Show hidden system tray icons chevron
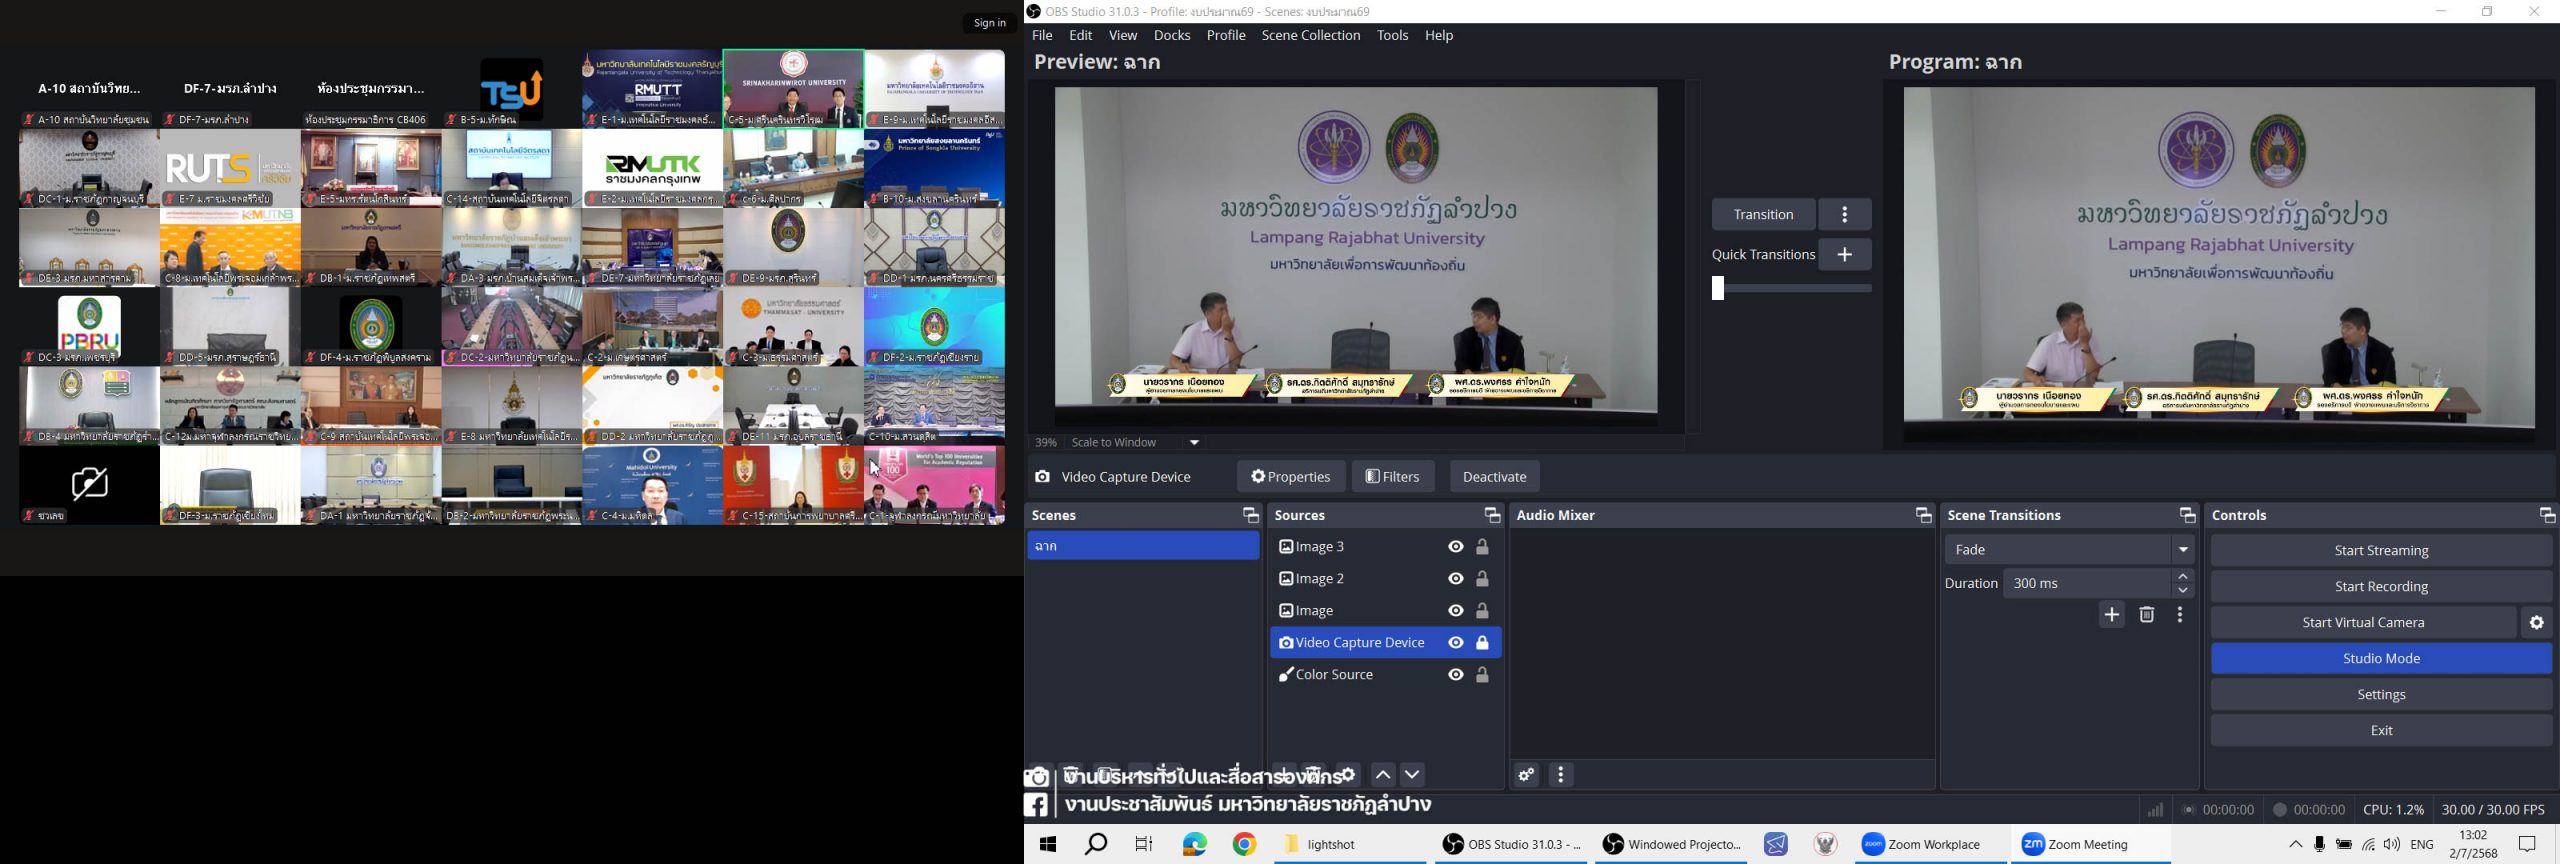Image resolution: width=2560 pixels, height=864 pixels. tap(2295, 845)
